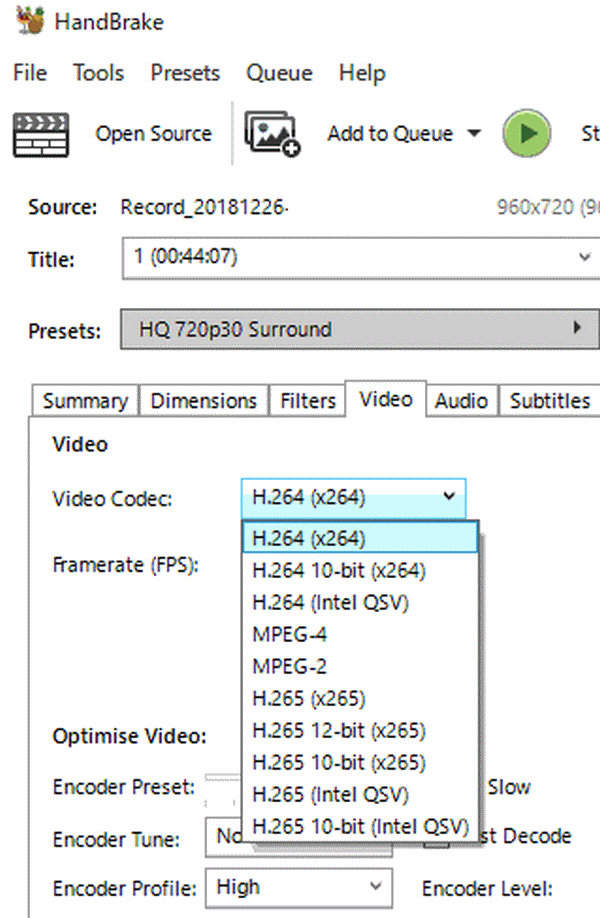Viewport: 600px width, 918px height.
Task: Click the Add to Queue image icon
Action: [x=273, y=134]
